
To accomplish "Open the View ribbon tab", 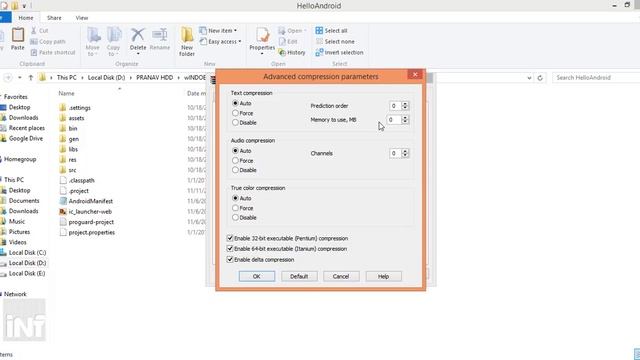I will pos(82,18).
